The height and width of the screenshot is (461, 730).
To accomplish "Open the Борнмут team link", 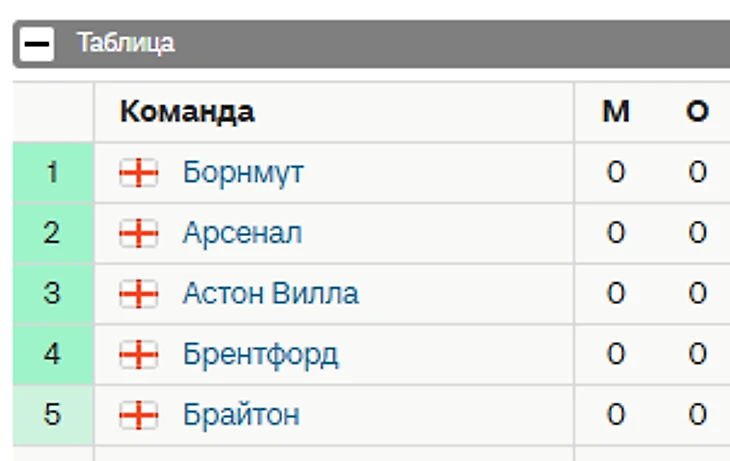I will click(x=243, y=173).
